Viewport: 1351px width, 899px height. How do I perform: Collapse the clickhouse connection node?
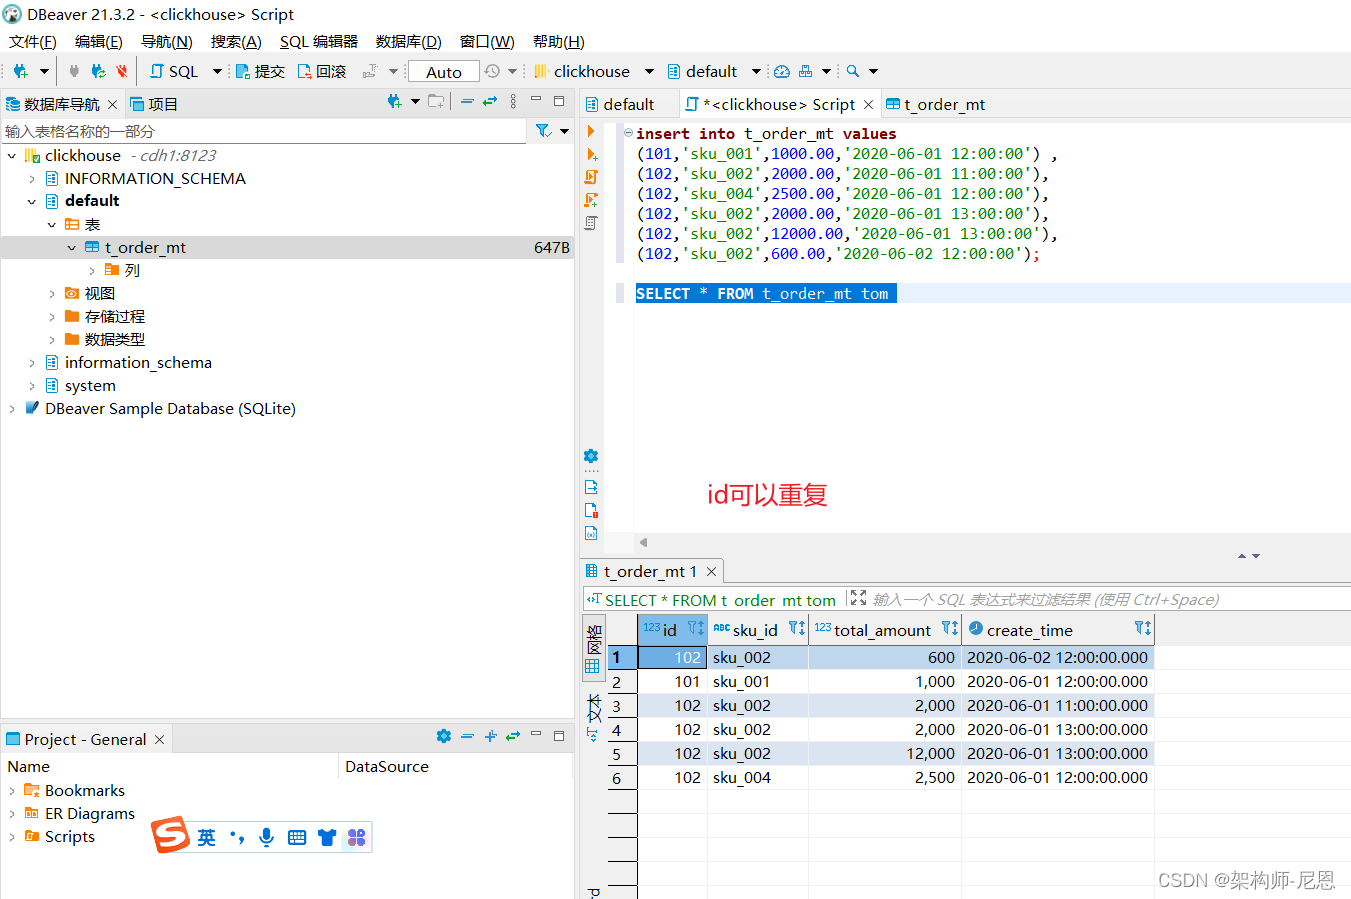[x=12, y=156]
